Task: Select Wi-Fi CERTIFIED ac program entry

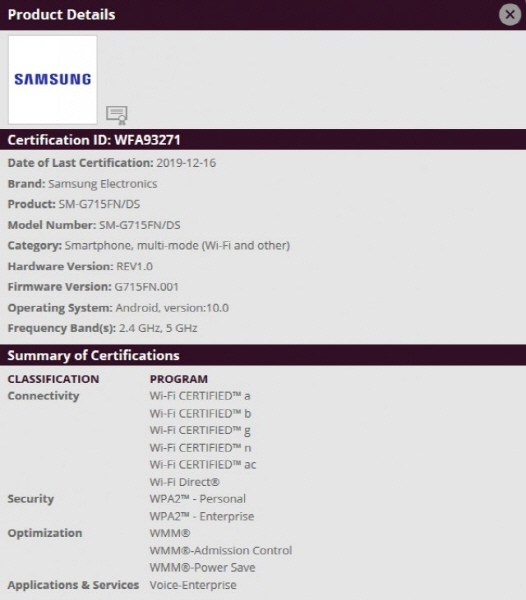Action: coord(203,465)
